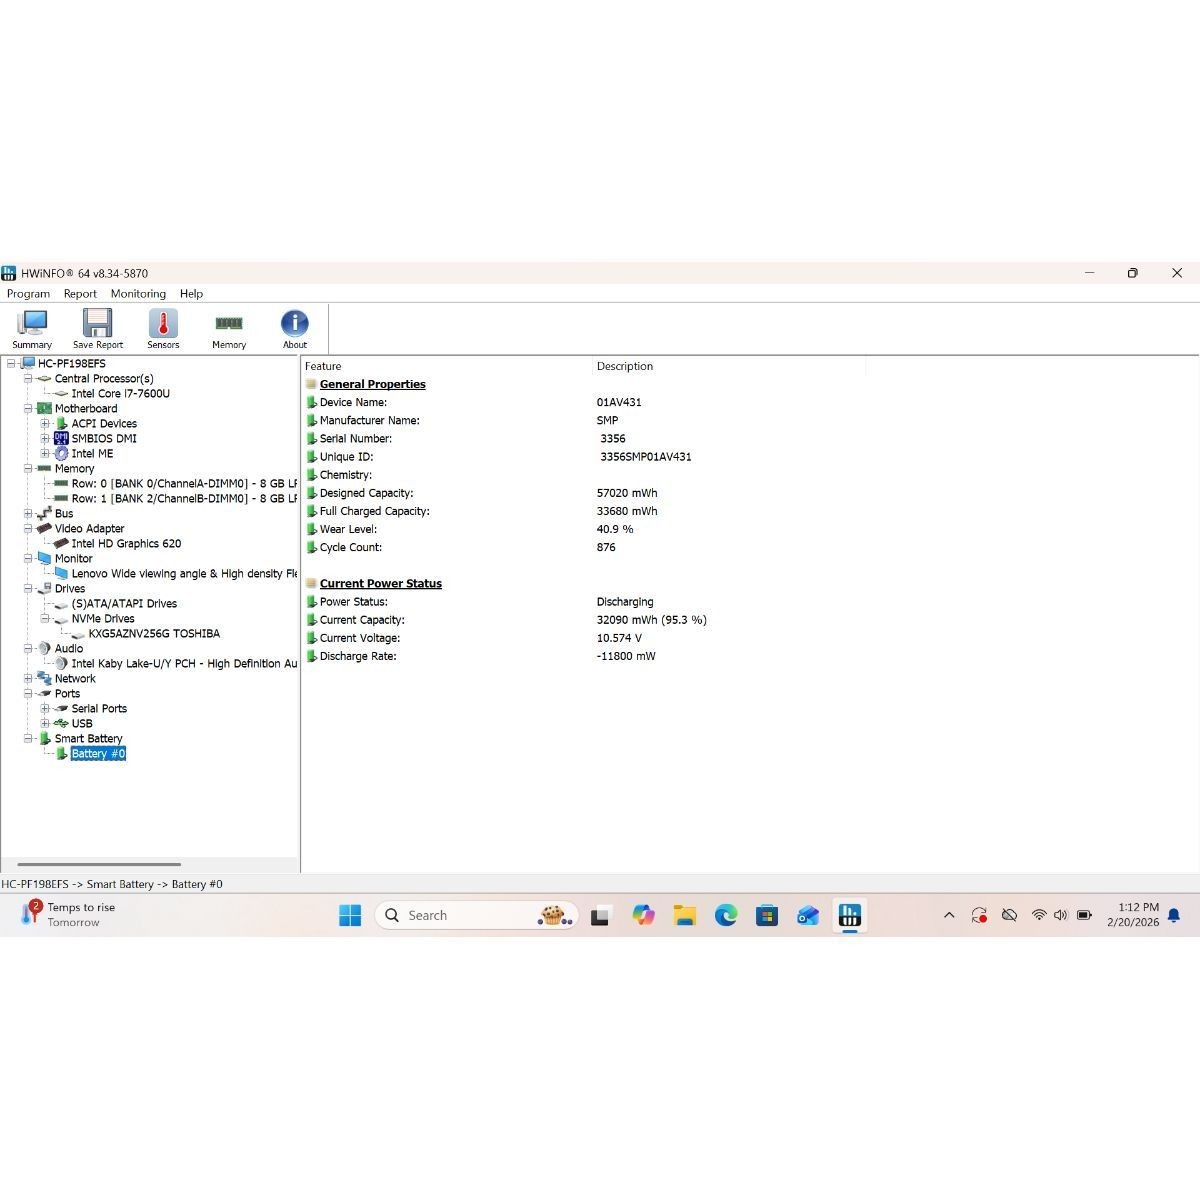Select (S)ATA/ATAPI Drives item
Screen dimensions: 1200x1200
(x=124, y=603)
